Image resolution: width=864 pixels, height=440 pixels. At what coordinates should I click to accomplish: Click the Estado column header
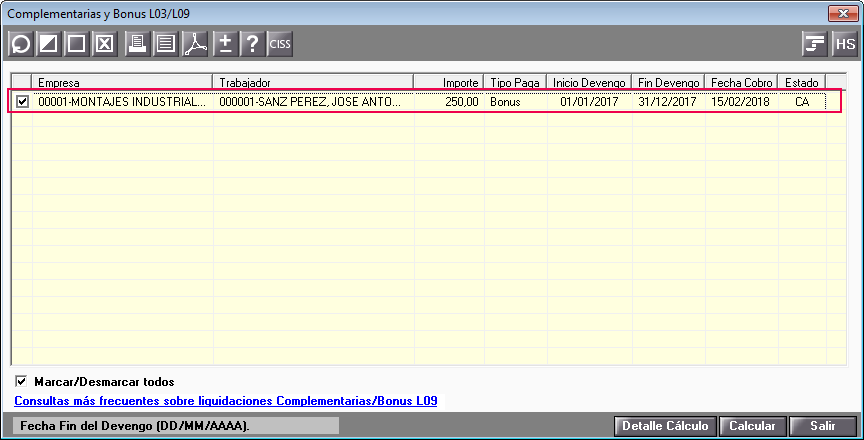(802, 82)
